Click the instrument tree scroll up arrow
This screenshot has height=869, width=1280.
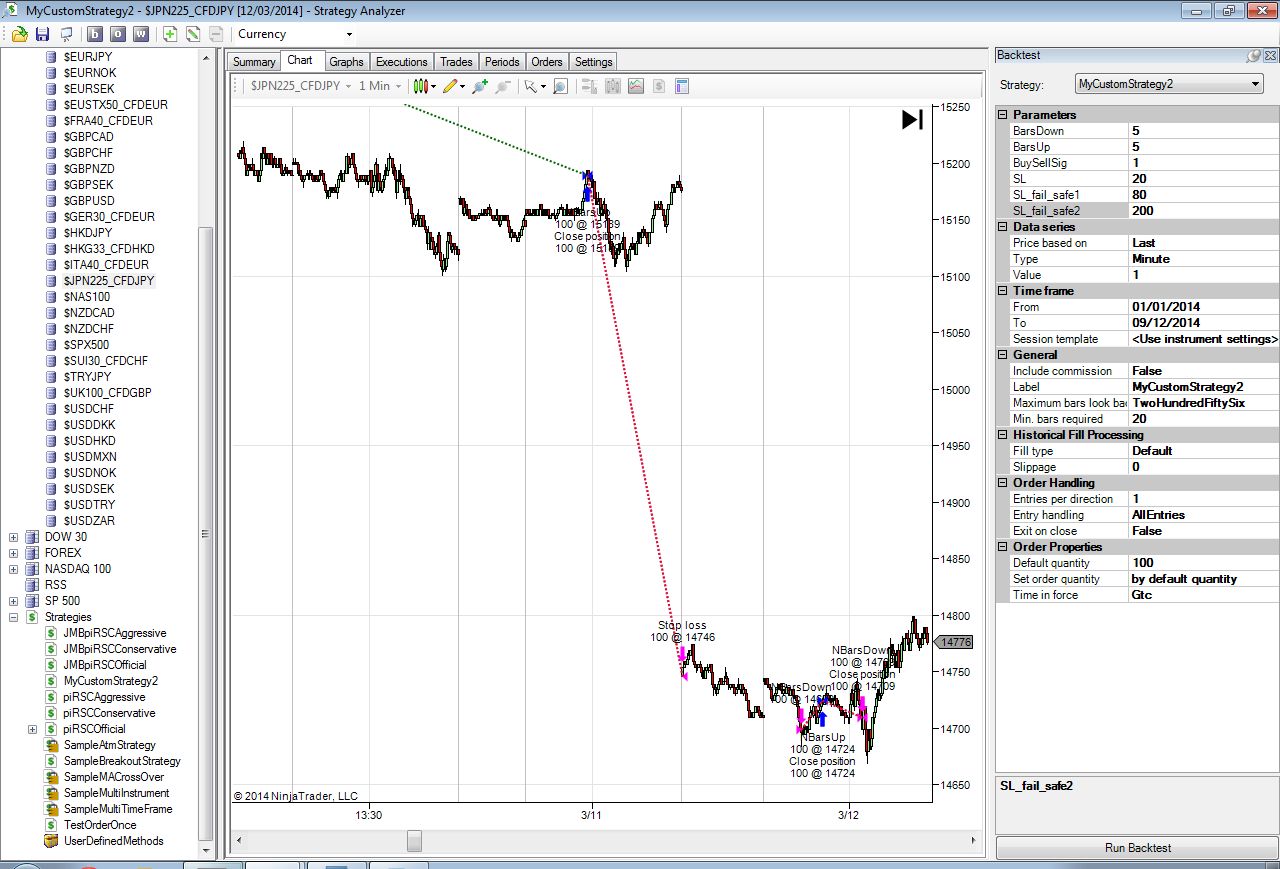[x=207, y=58]
